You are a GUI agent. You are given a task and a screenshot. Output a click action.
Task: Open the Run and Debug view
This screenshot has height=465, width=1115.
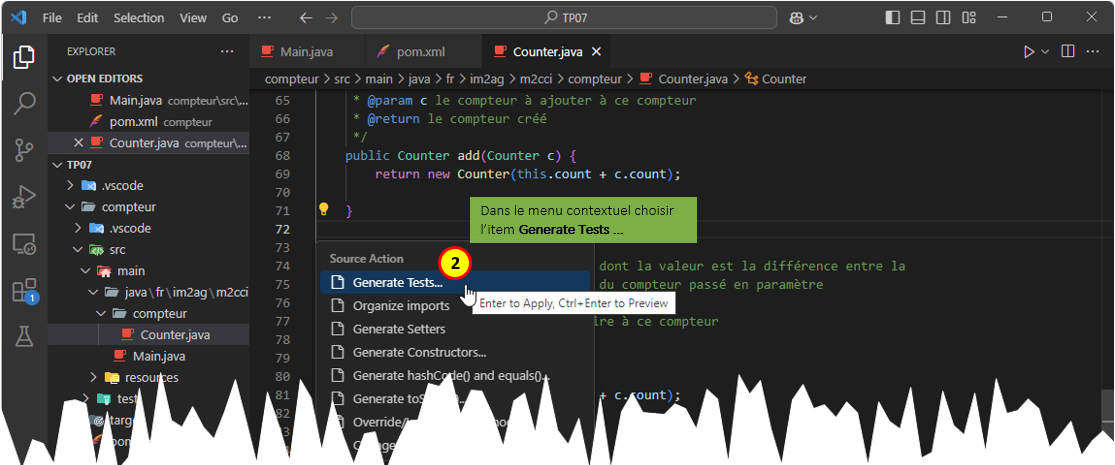pos(24,197)
